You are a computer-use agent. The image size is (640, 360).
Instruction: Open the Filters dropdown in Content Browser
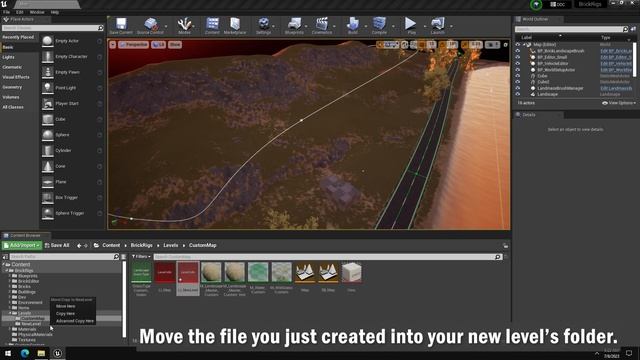click(x=141, y=257)
